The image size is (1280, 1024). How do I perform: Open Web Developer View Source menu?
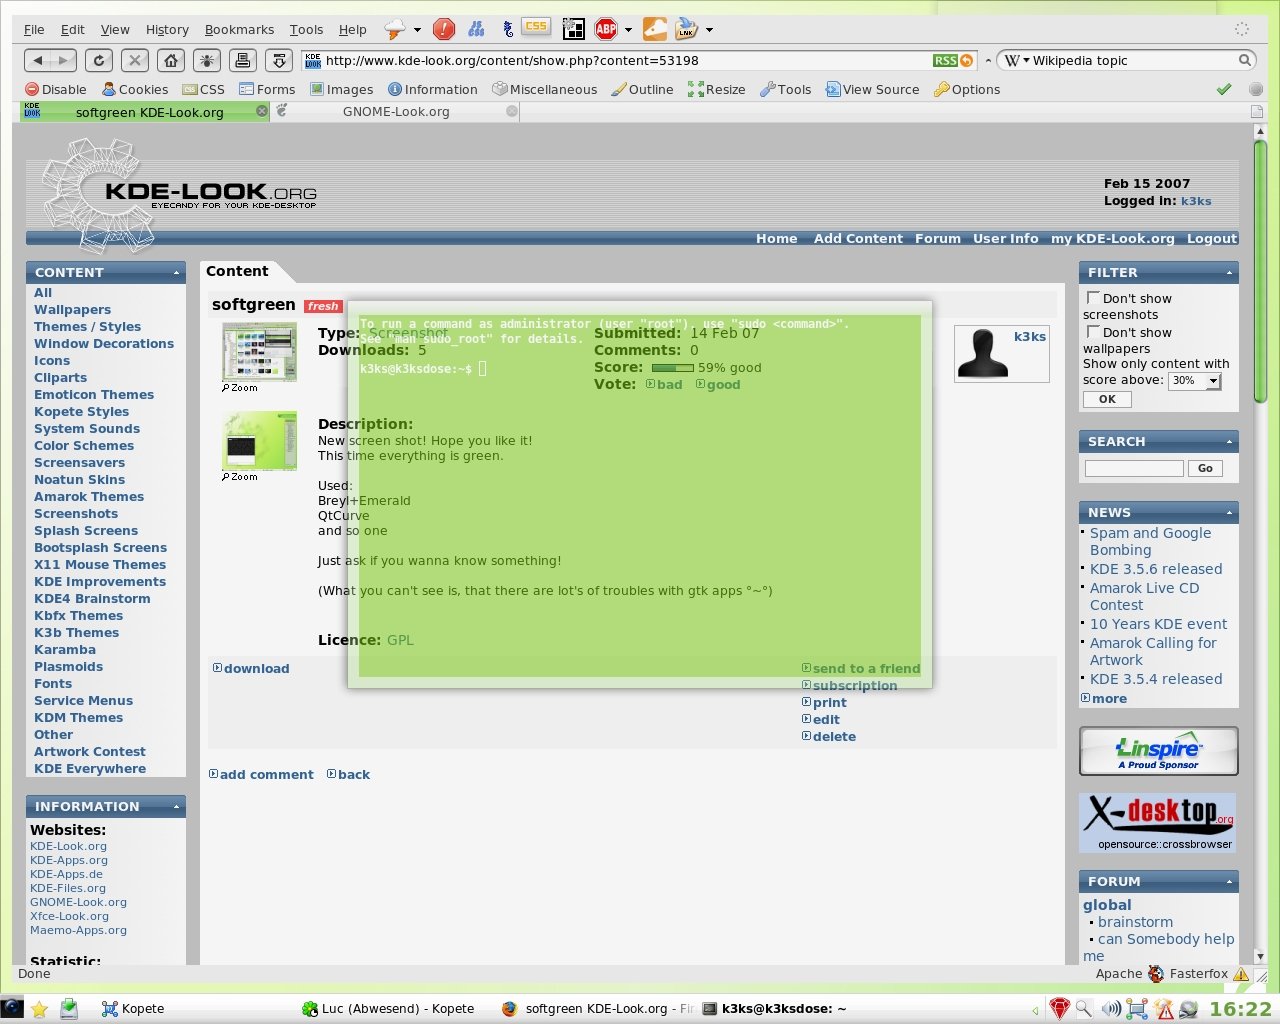(872, 89)
